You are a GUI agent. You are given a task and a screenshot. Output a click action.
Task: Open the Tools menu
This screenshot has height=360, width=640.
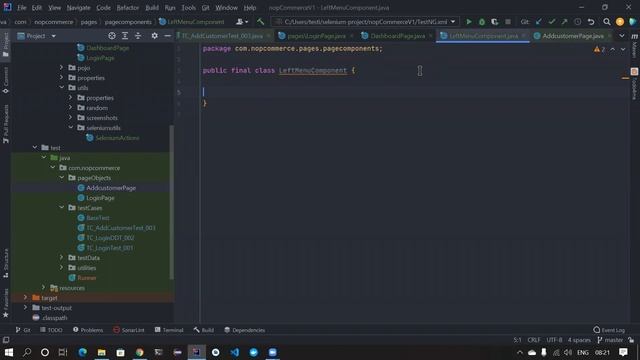[188, 8]
